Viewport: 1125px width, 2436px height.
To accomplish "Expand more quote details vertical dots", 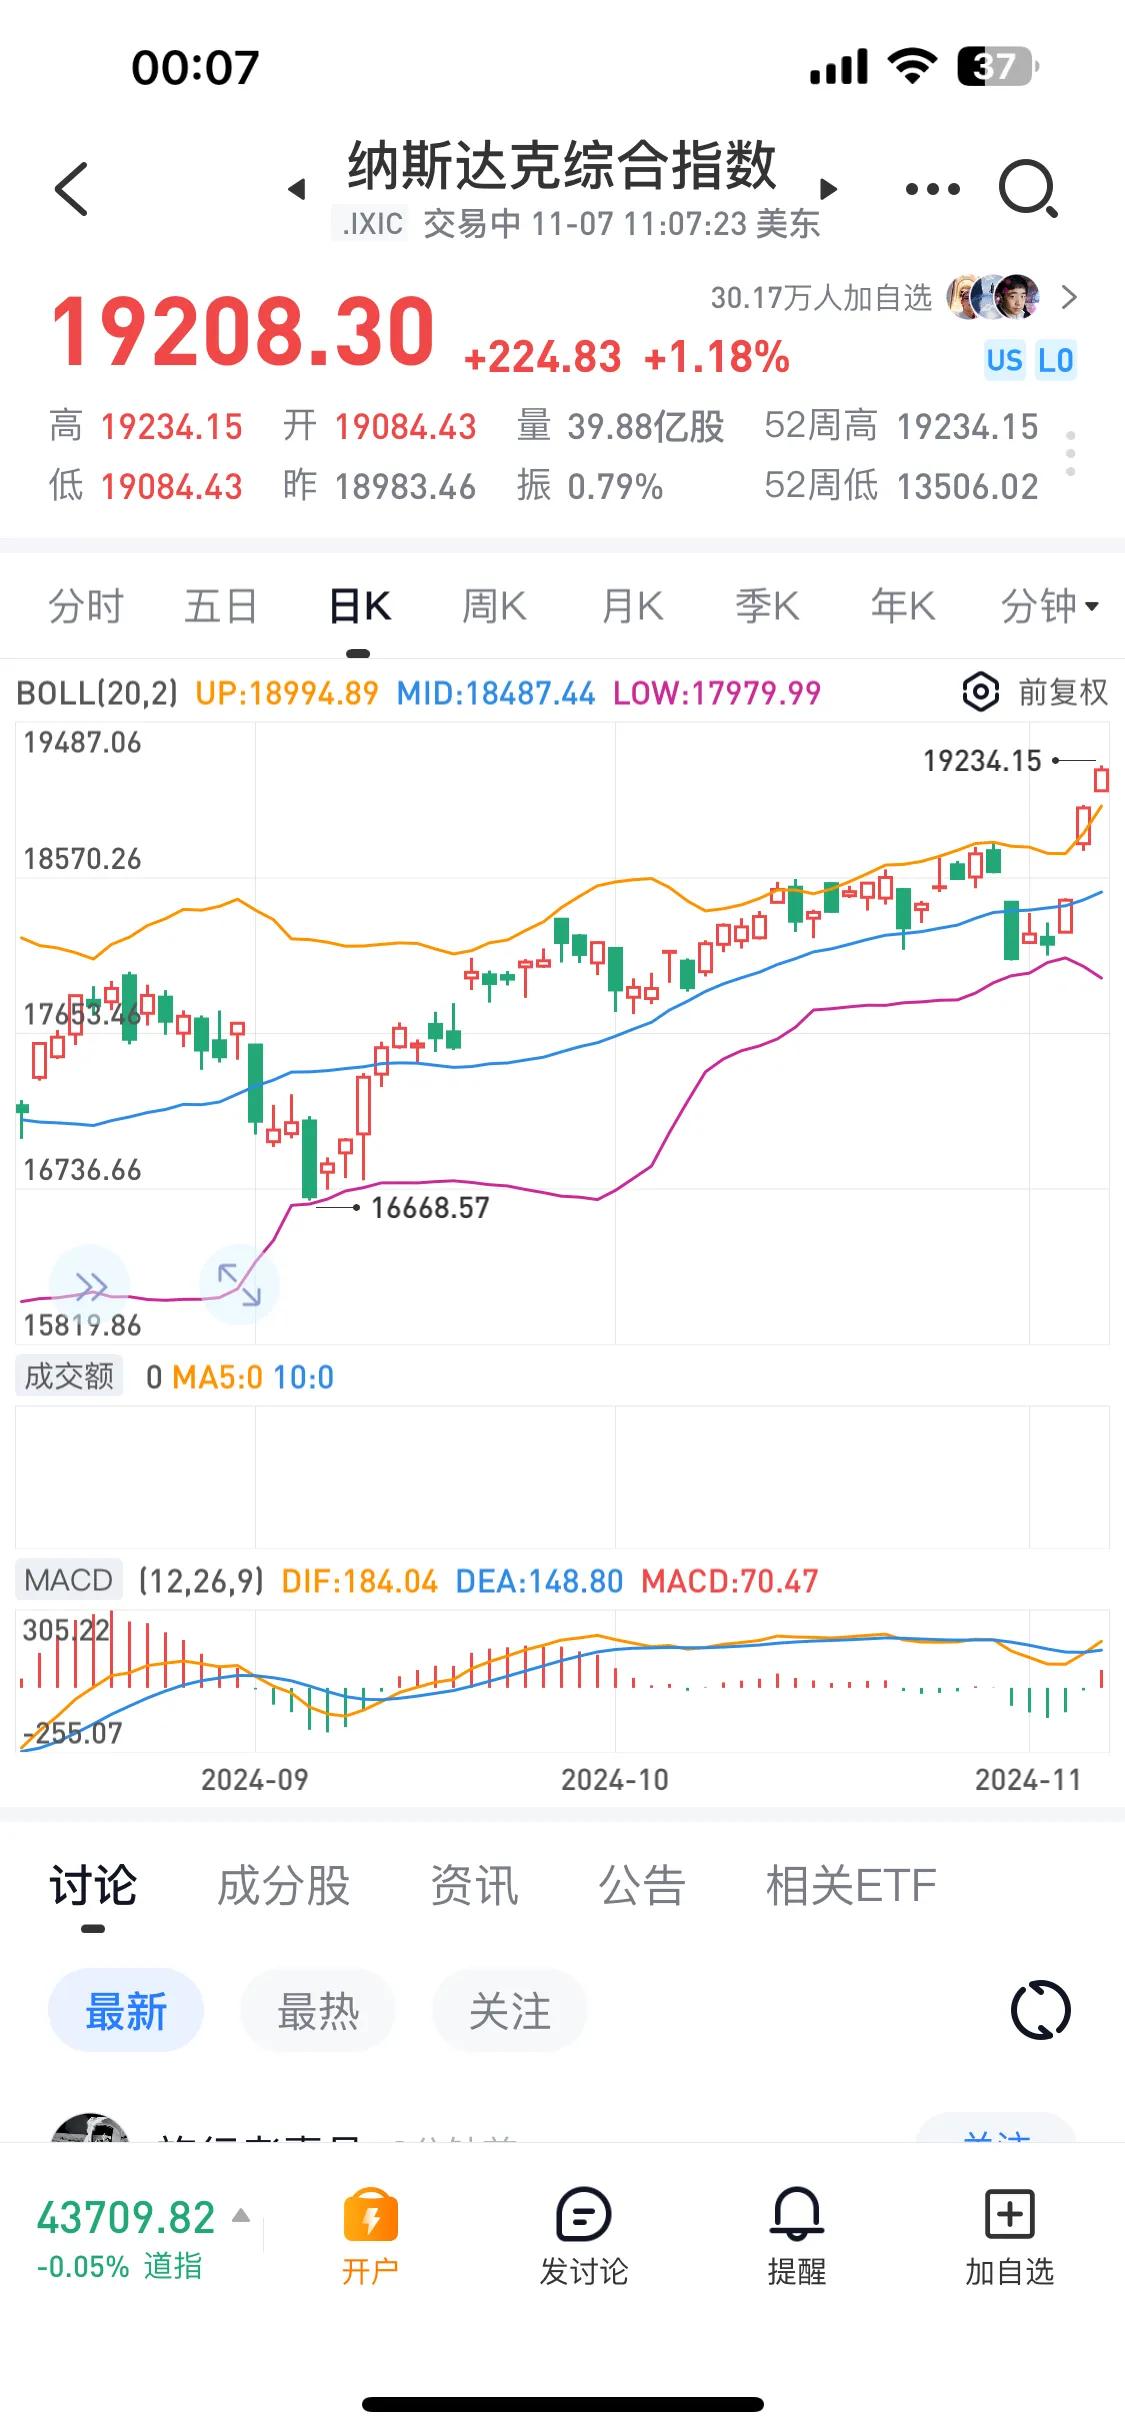I will [1071, 453].
